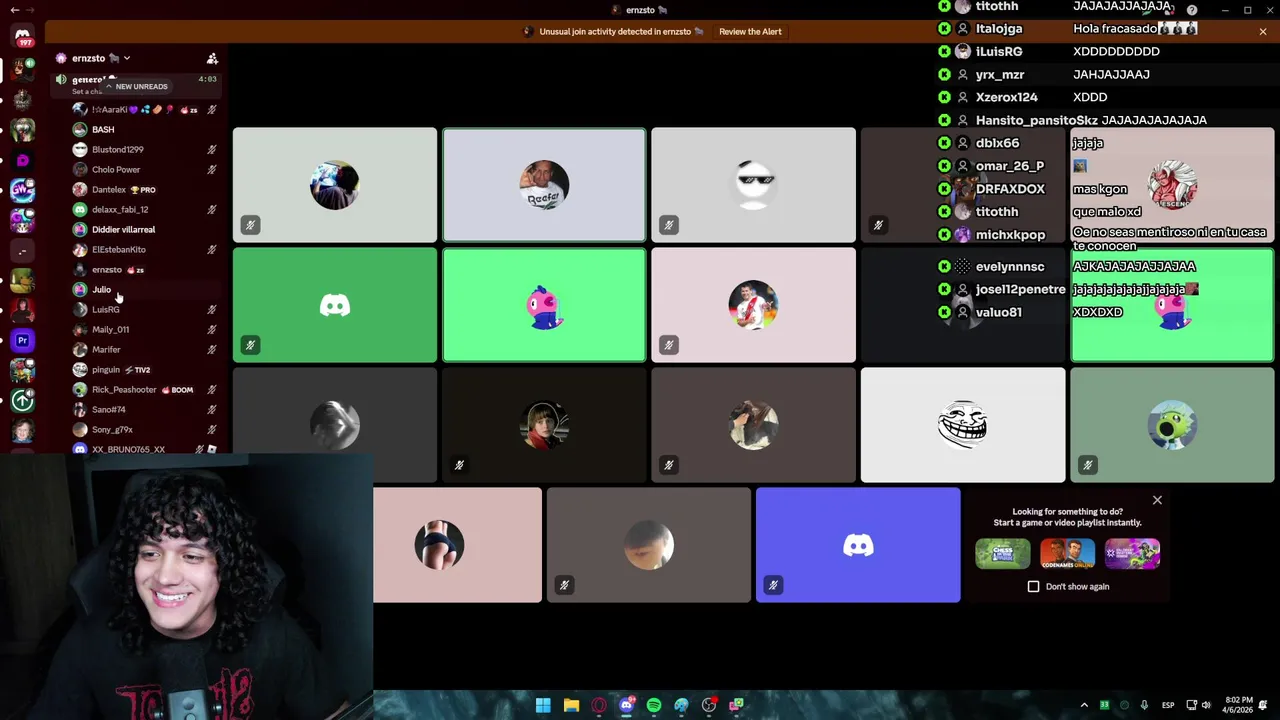Open the purple activity game thumbnail
This screenshot has width=1280, height=720.
pos(1132,553)
